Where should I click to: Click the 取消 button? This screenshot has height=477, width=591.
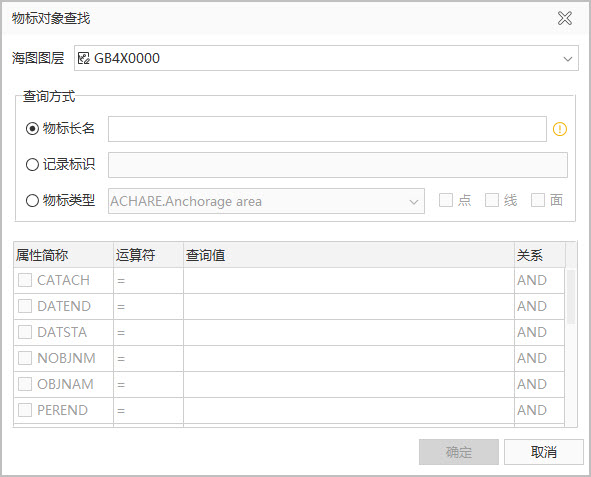pos(544,452)
